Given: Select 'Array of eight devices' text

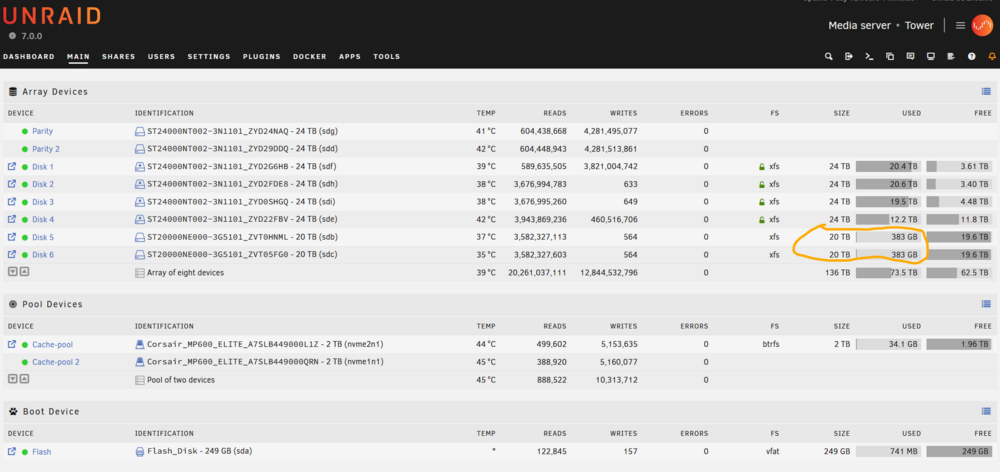Looking at the screenshot, I should tap(186, 273).
